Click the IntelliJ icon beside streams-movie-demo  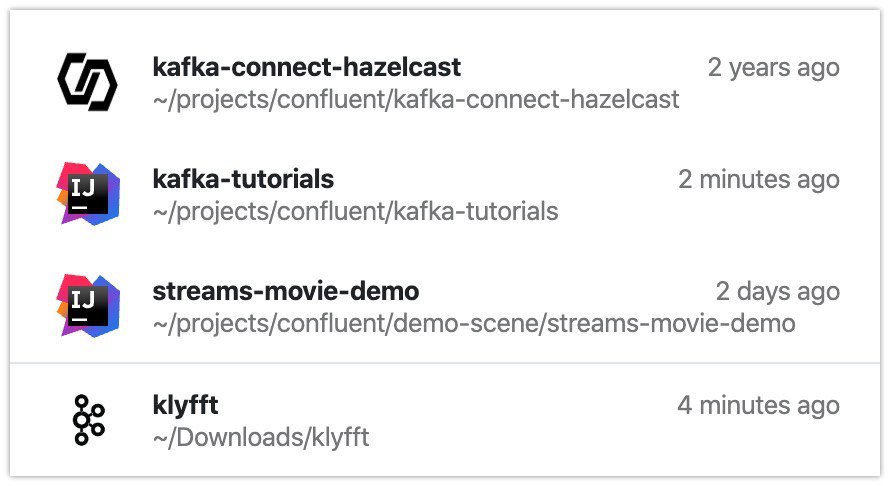[x=88, y=305]
